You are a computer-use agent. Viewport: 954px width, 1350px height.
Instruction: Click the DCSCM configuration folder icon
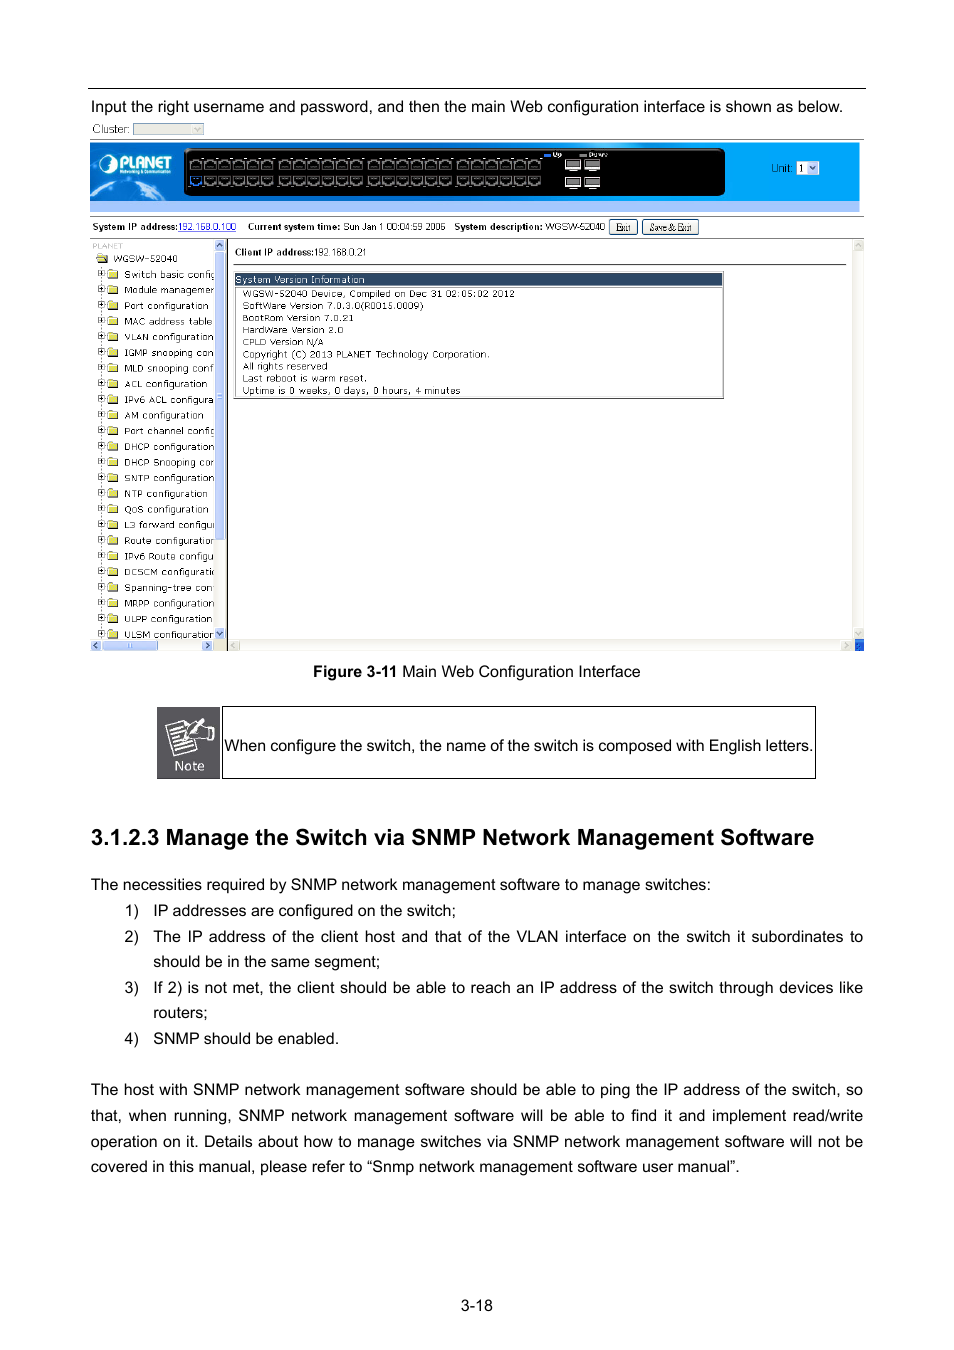coord(113,572)
